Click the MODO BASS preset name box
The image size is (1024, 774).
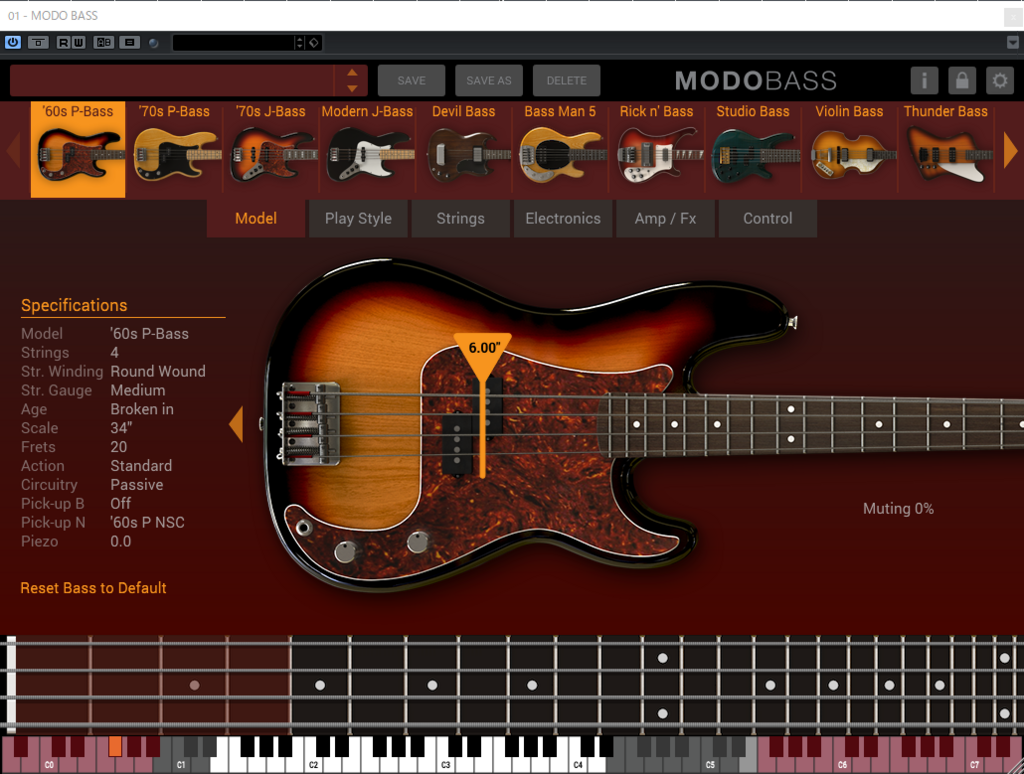[x=172, y=80]
